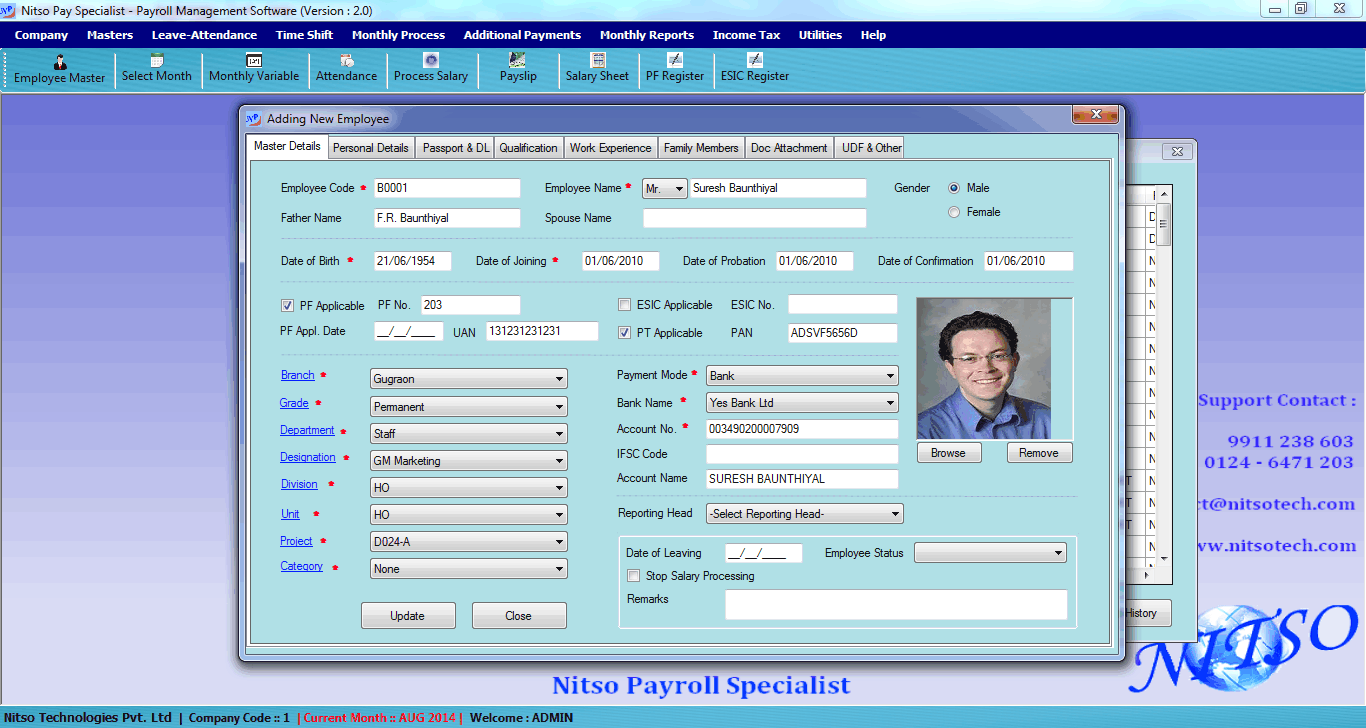Viewport: 1366px width, 728px height.
Task: Click the Designation link label
Action: (x=308, y=457)
